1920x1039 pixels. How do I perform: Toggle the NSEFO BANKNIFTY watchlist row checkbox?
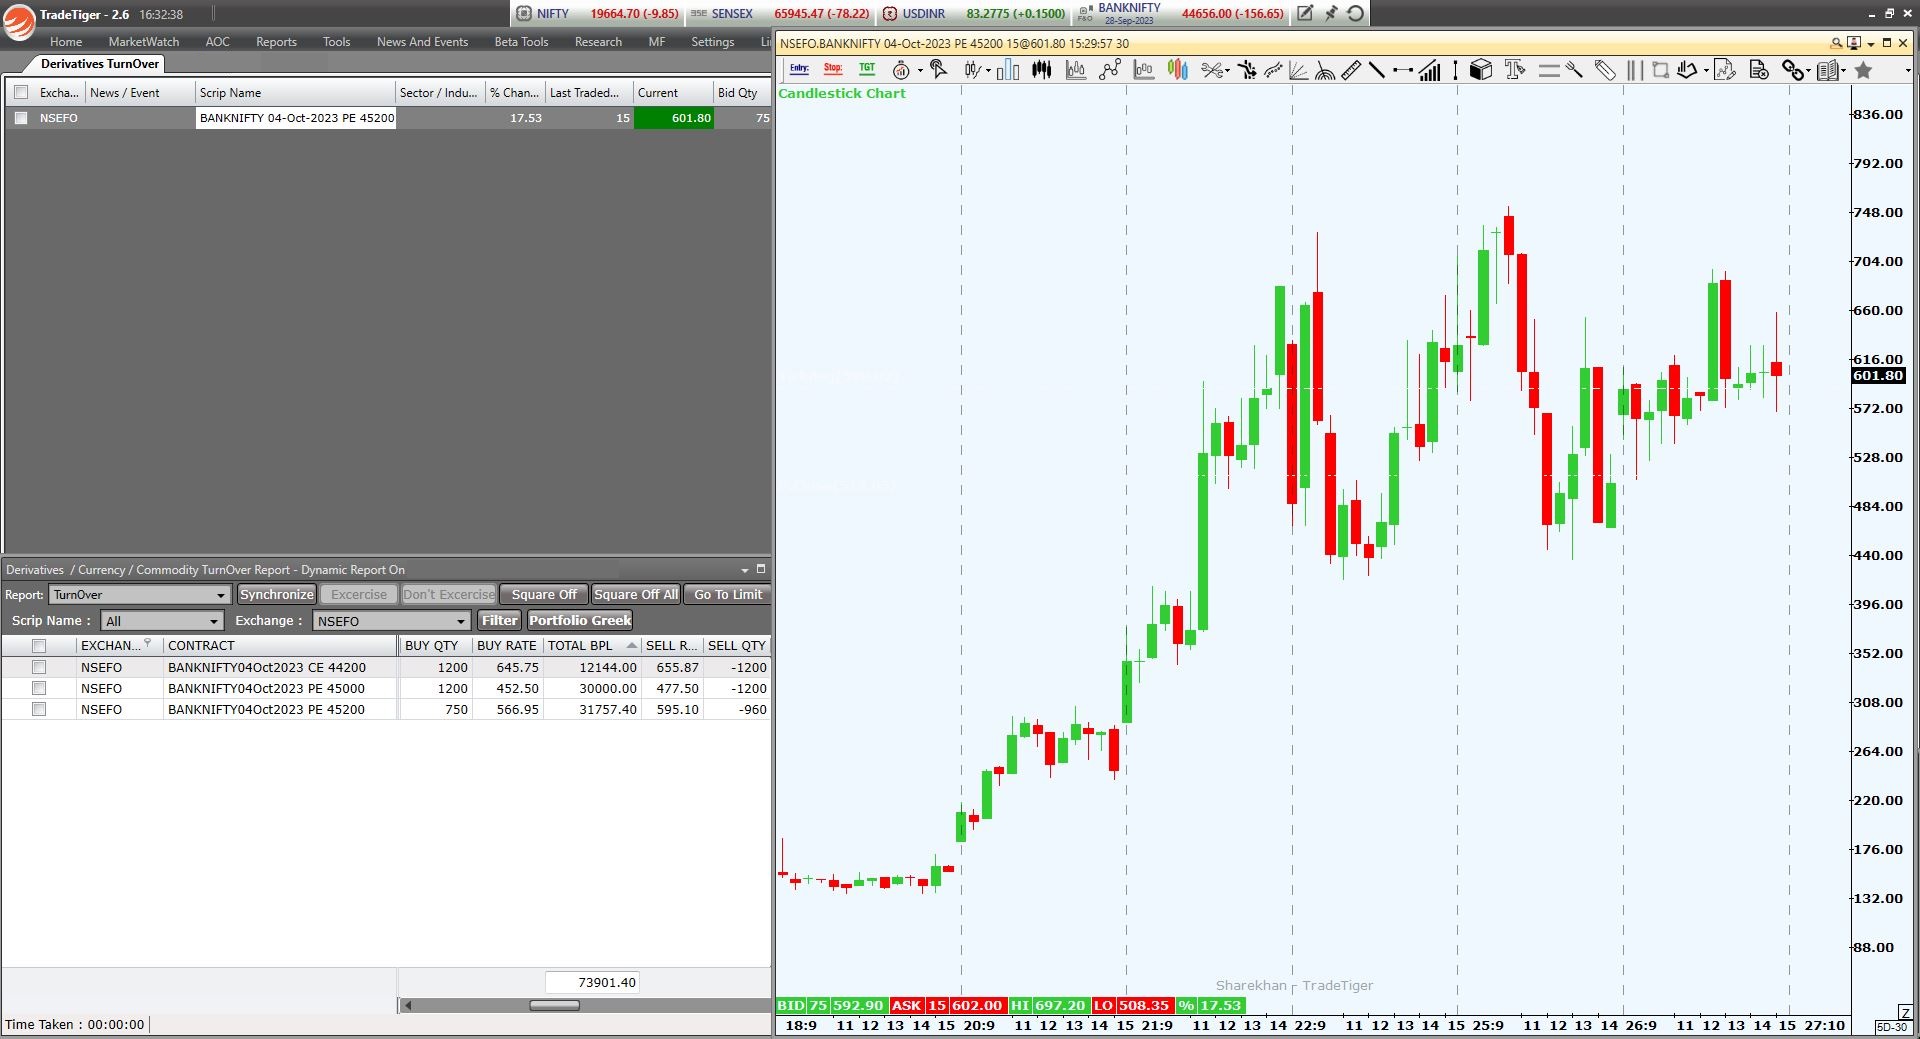[x=21, y=118]
